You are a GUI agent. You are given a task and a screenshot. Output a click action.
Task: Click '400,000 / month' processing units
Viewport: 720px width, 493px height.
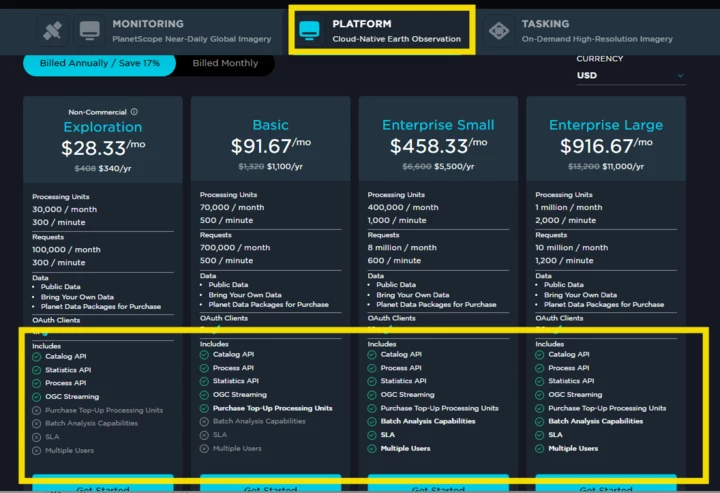pos(403,207)
